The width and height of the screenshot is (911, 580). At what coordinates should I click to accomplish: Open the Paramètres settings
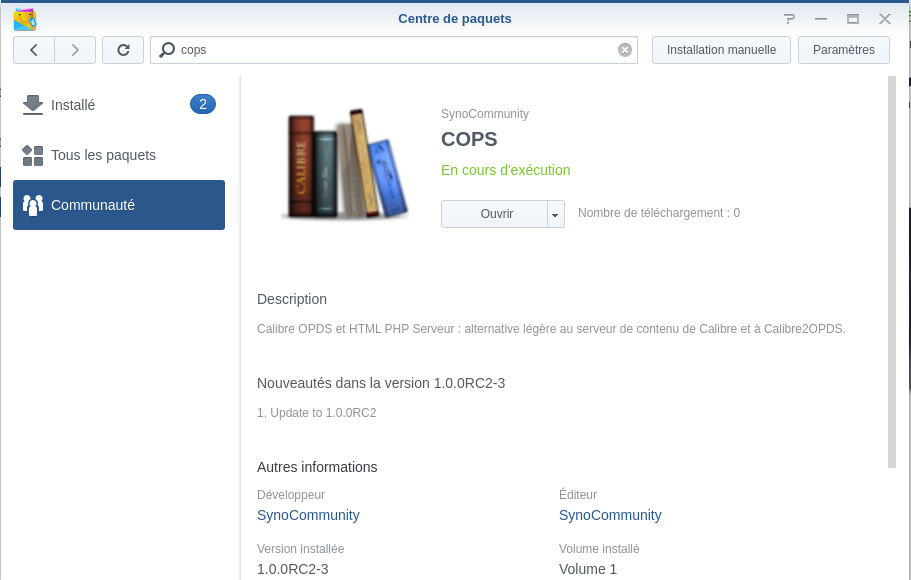(x=843, y=50)
